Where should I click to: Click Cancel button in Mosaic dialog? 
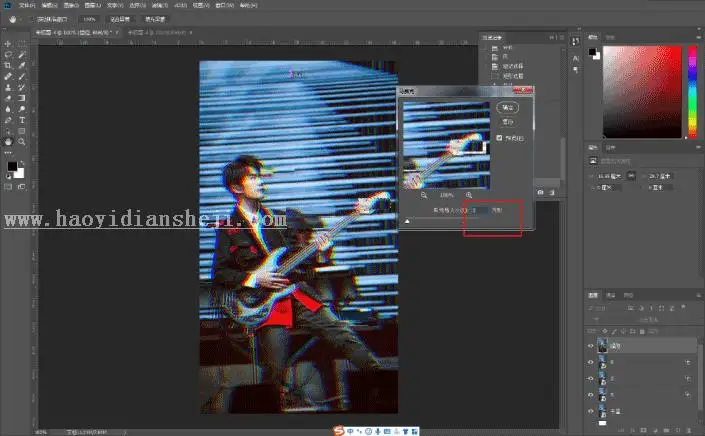coord(508,122)
